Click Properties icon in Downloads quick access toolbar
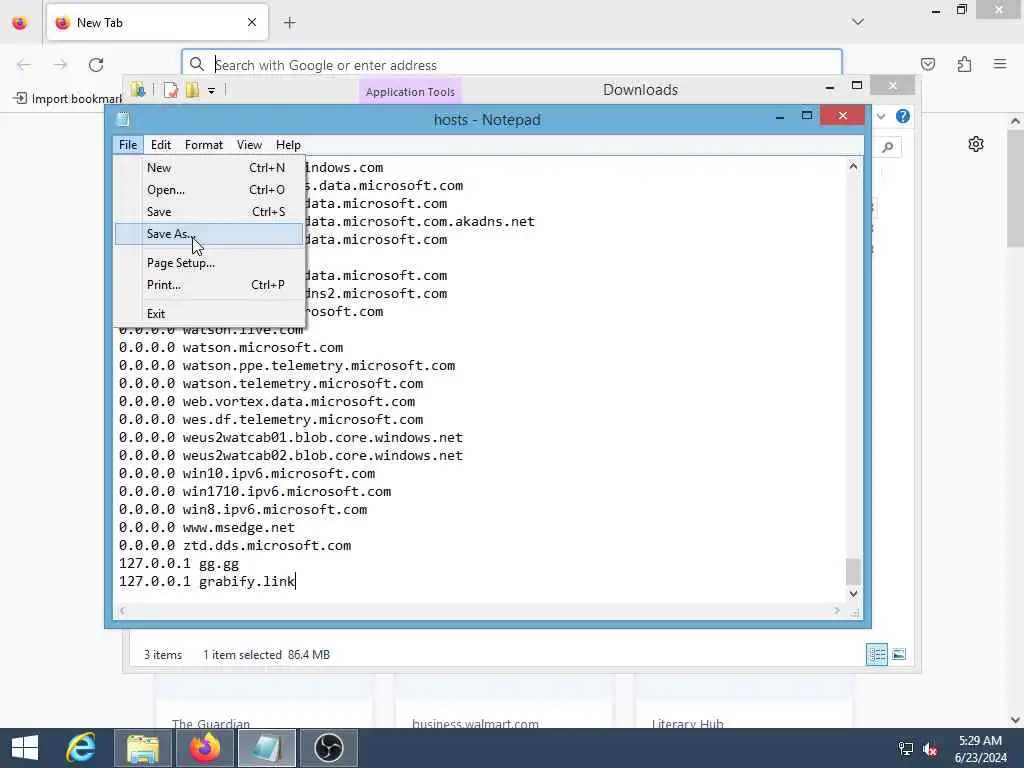 [x=170, y=90]
